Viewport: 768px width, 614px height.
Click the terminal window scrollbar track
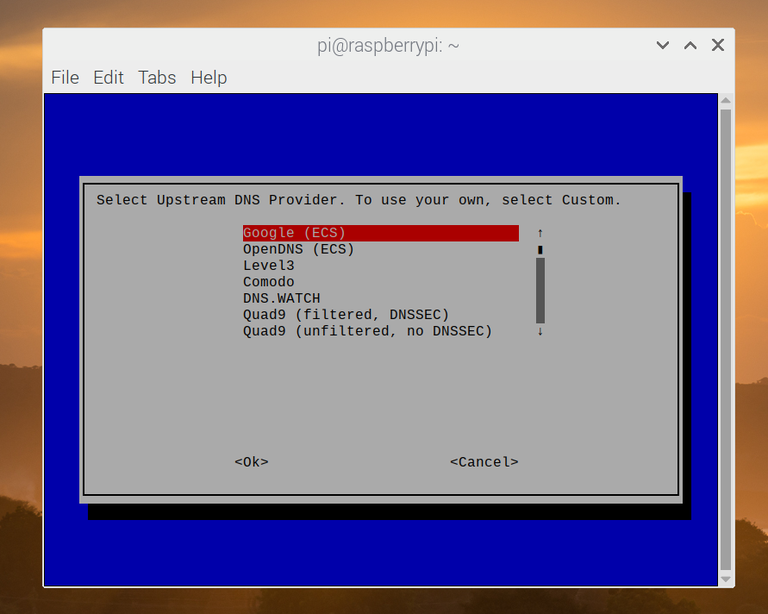tap(726, 340)
